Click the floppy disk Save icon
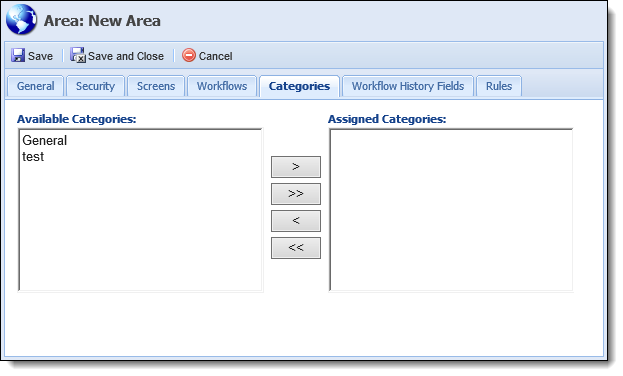This screenshot has height=376, width=623. pos(18,55)
